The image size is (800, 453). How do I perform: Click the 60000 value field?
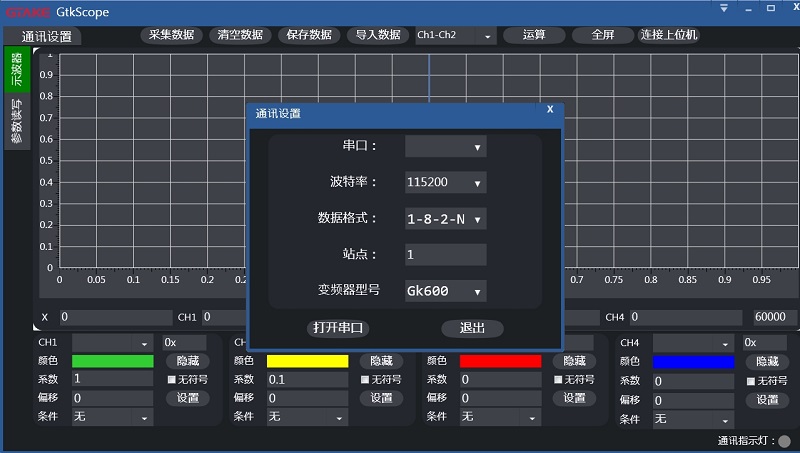(x=774, y=317)
